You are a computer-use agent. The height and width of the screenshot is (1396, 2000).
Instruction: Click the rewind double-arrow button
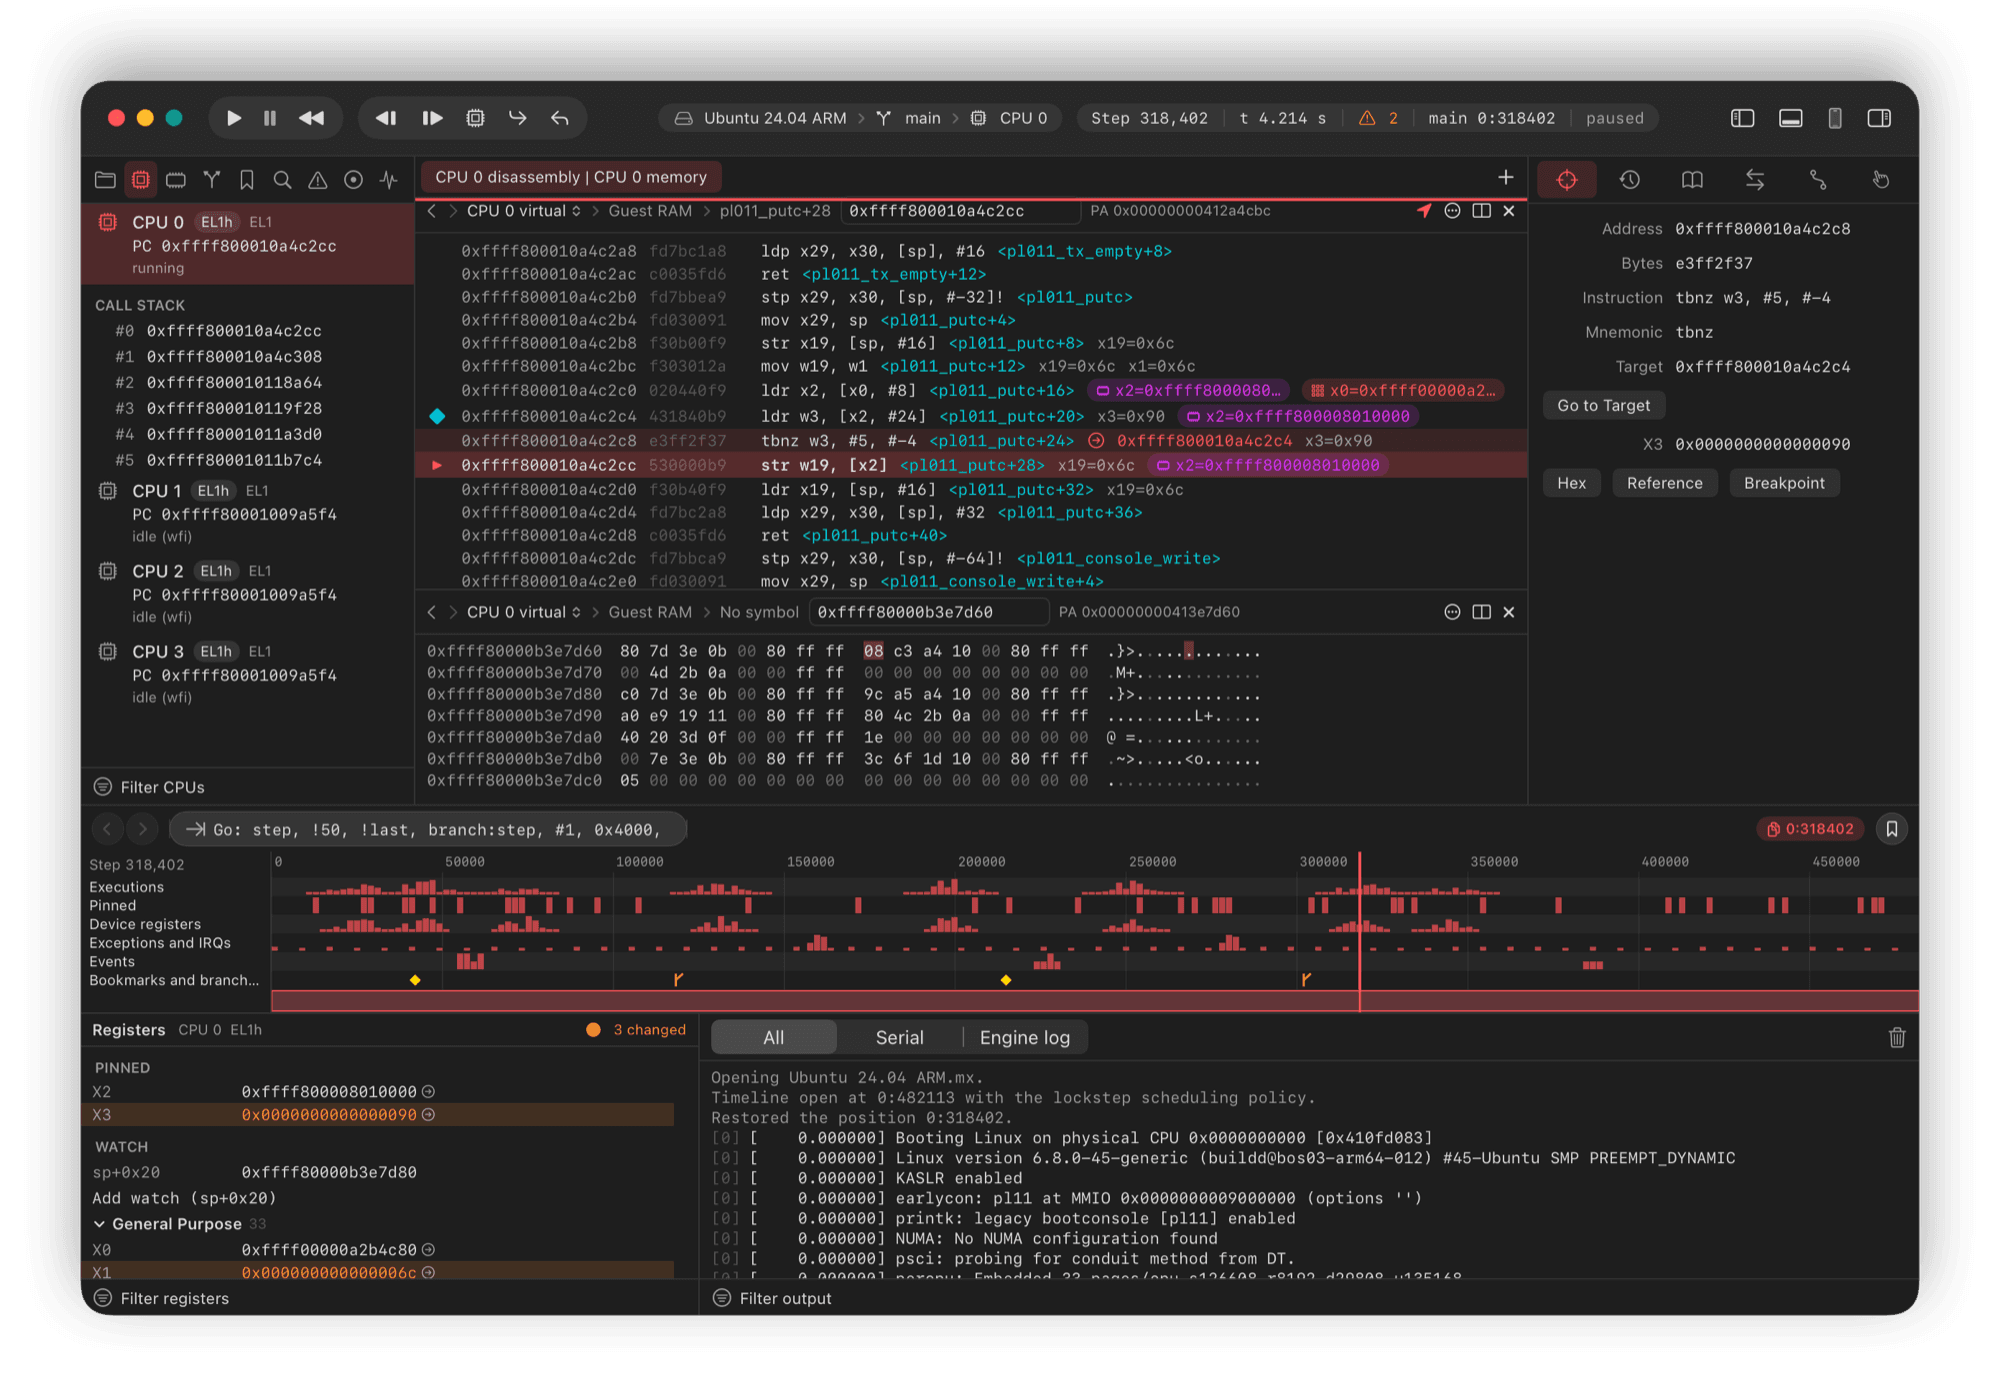tap(312, 118)
